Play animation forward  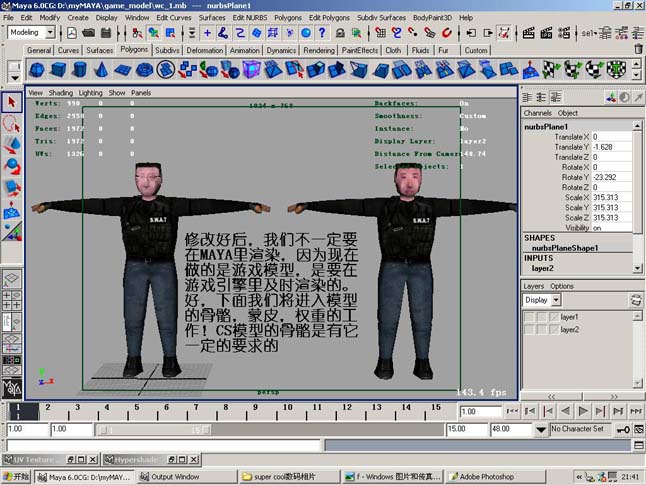coord(583,411)
